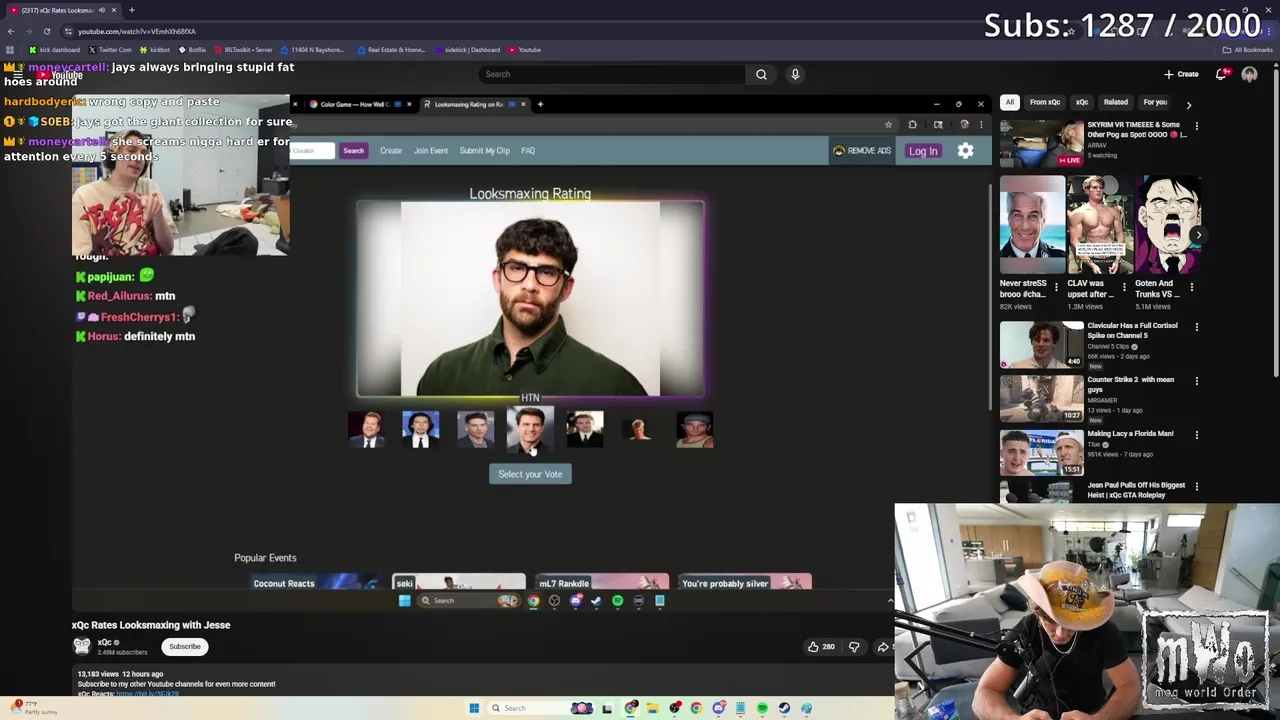
Task: Open the Windows Start button on the taskbar
Action: 474,708
